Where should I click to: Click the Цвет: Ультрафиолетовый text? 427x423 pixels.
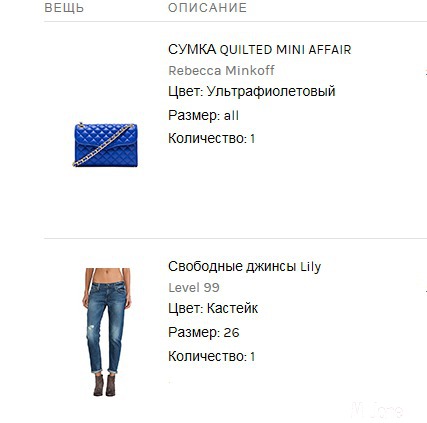[252, 91]
